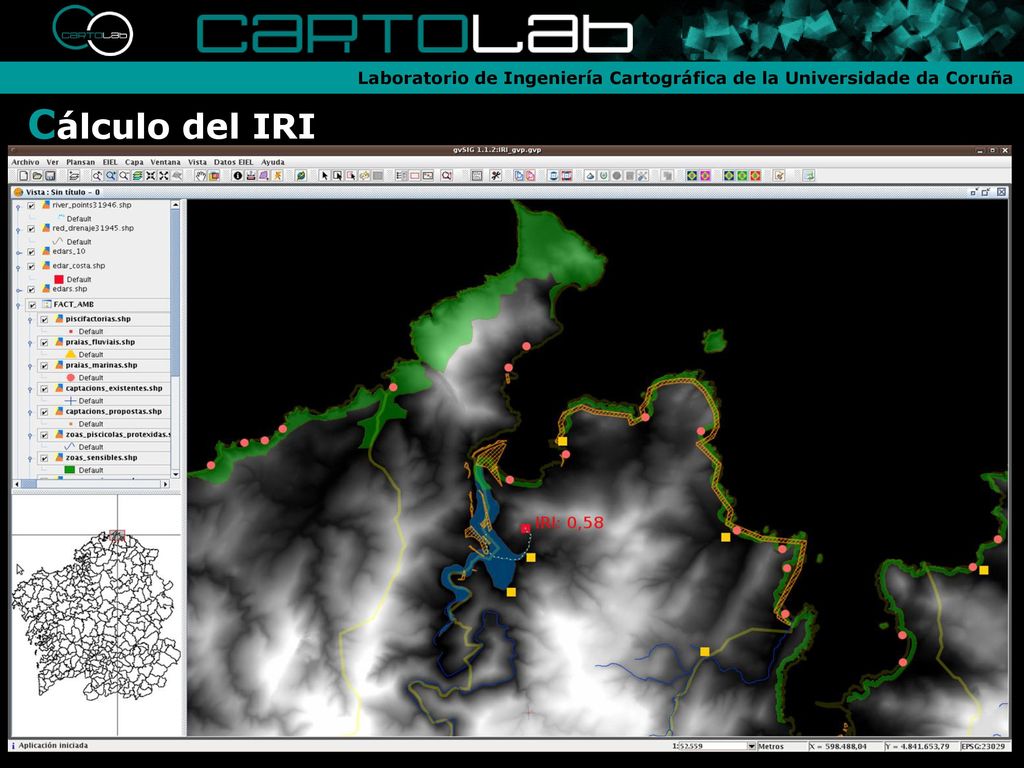Open the Archivo menu
Viewport: 1024px width, 768px height.
click(x=25, y=162)
